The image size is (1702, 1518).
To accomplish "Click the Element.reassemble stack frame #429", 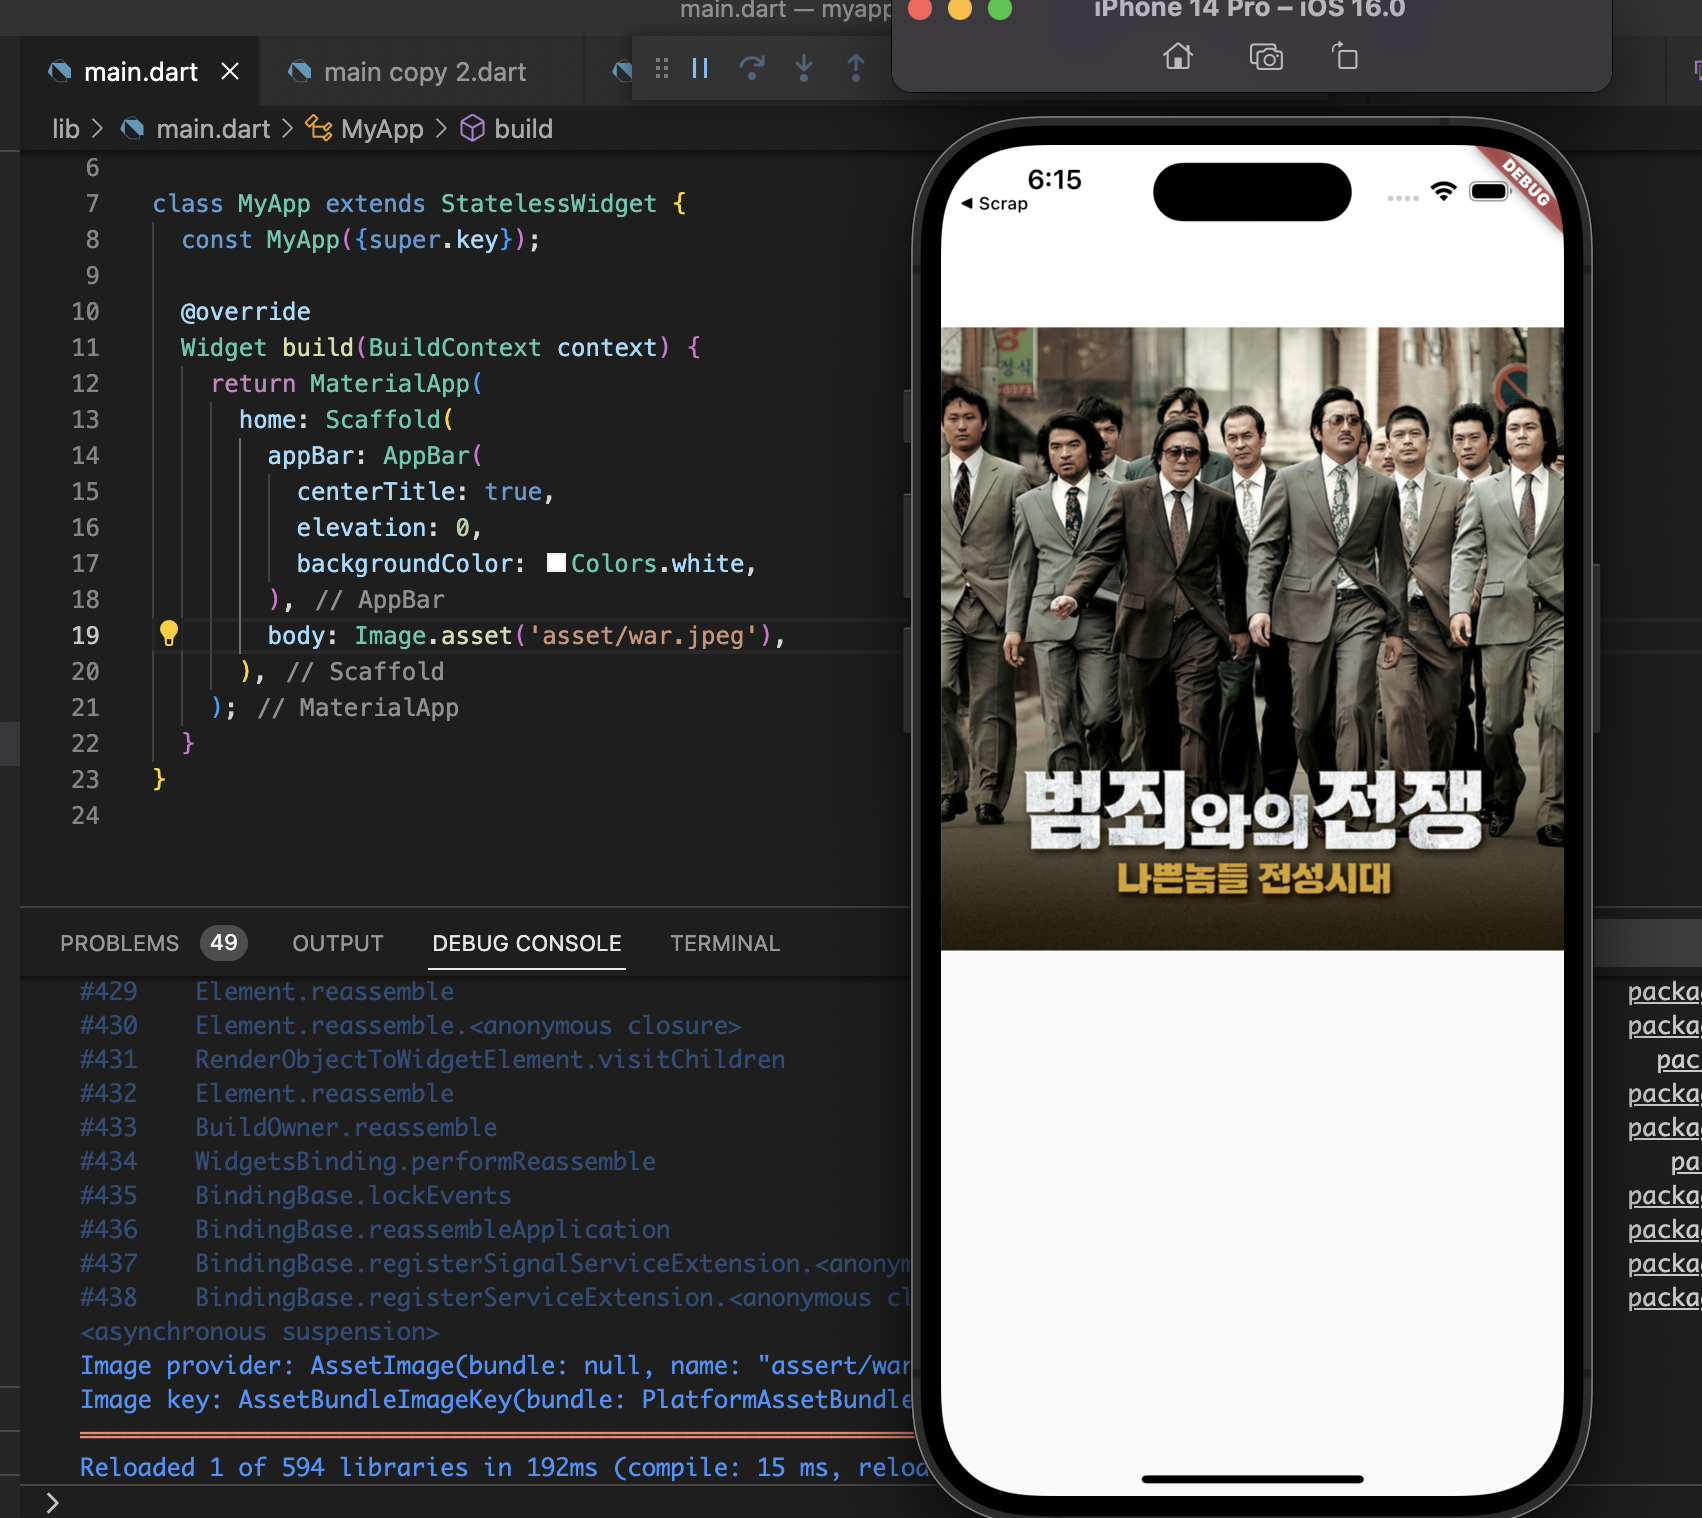I will click(x=324, y=991).
